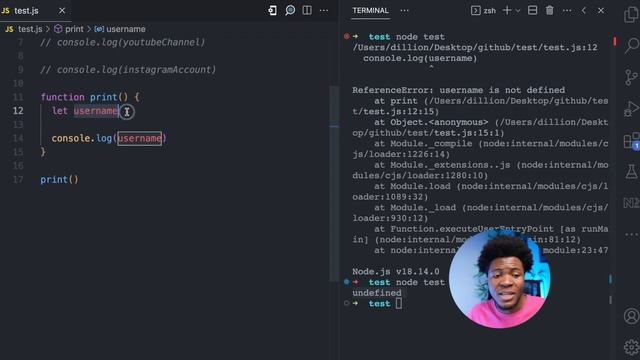Show additional activity bar views ellipsis

(x=631, y=234)
